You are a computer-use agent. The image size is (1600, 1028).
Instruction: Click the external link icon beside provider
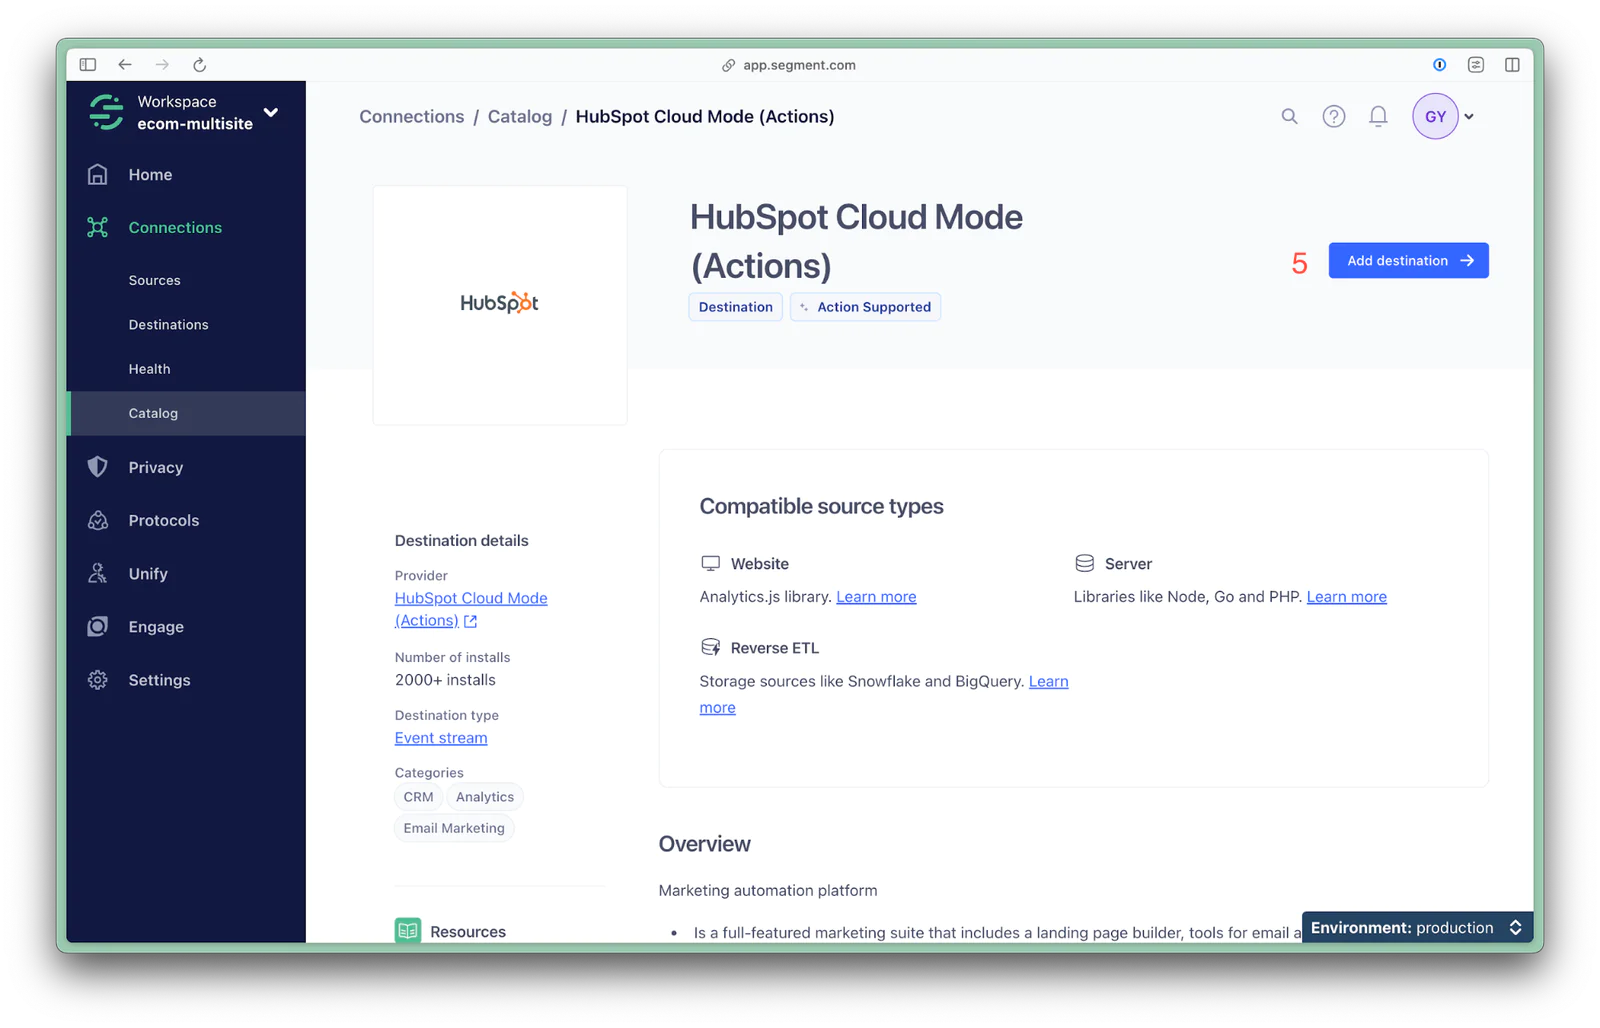471,621
